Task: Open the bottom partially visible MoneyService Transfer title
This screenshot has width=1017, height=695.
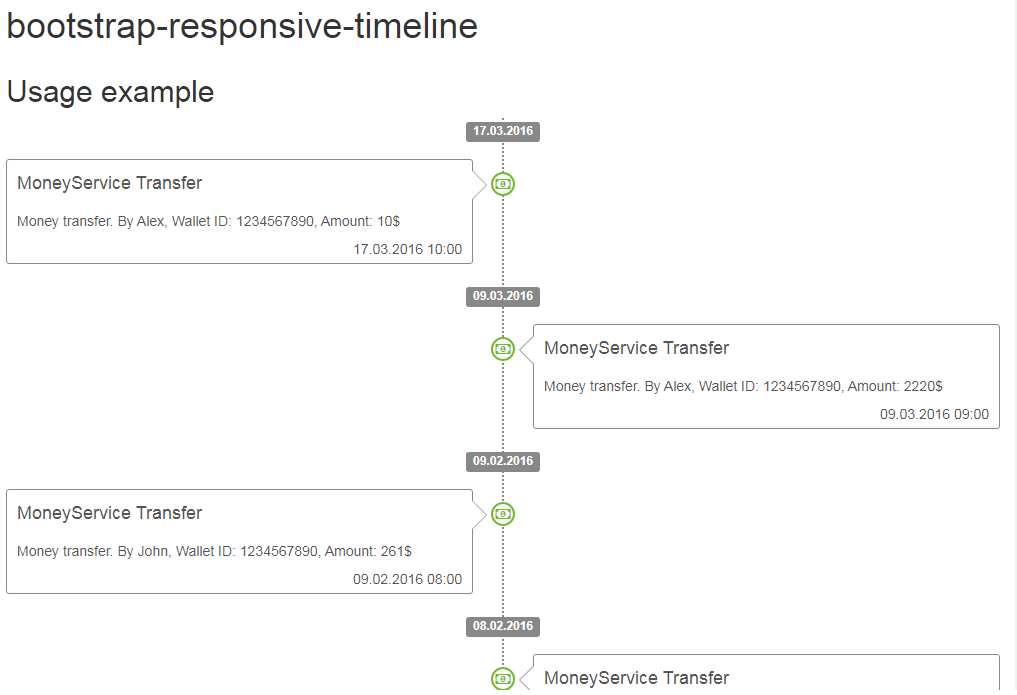Action: 636,678
